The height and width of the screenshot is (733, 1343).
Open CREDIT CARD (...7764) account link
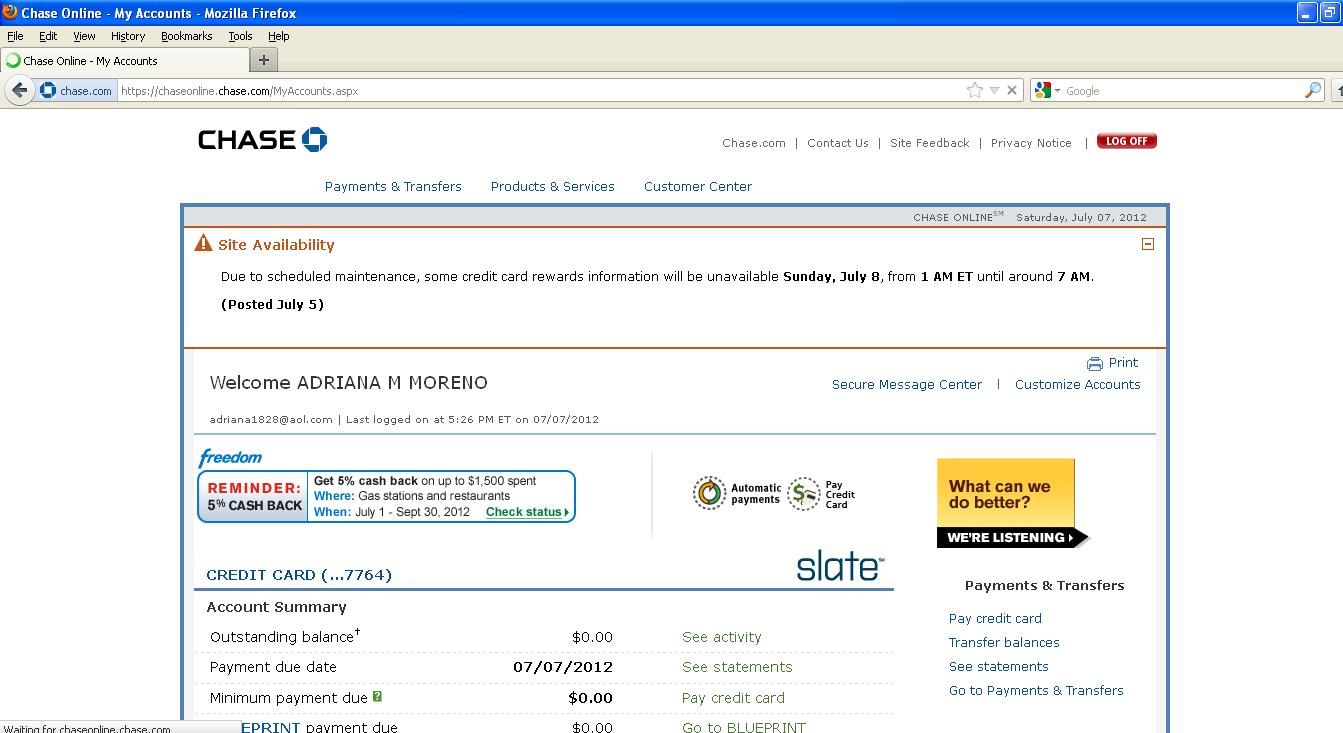299,575
